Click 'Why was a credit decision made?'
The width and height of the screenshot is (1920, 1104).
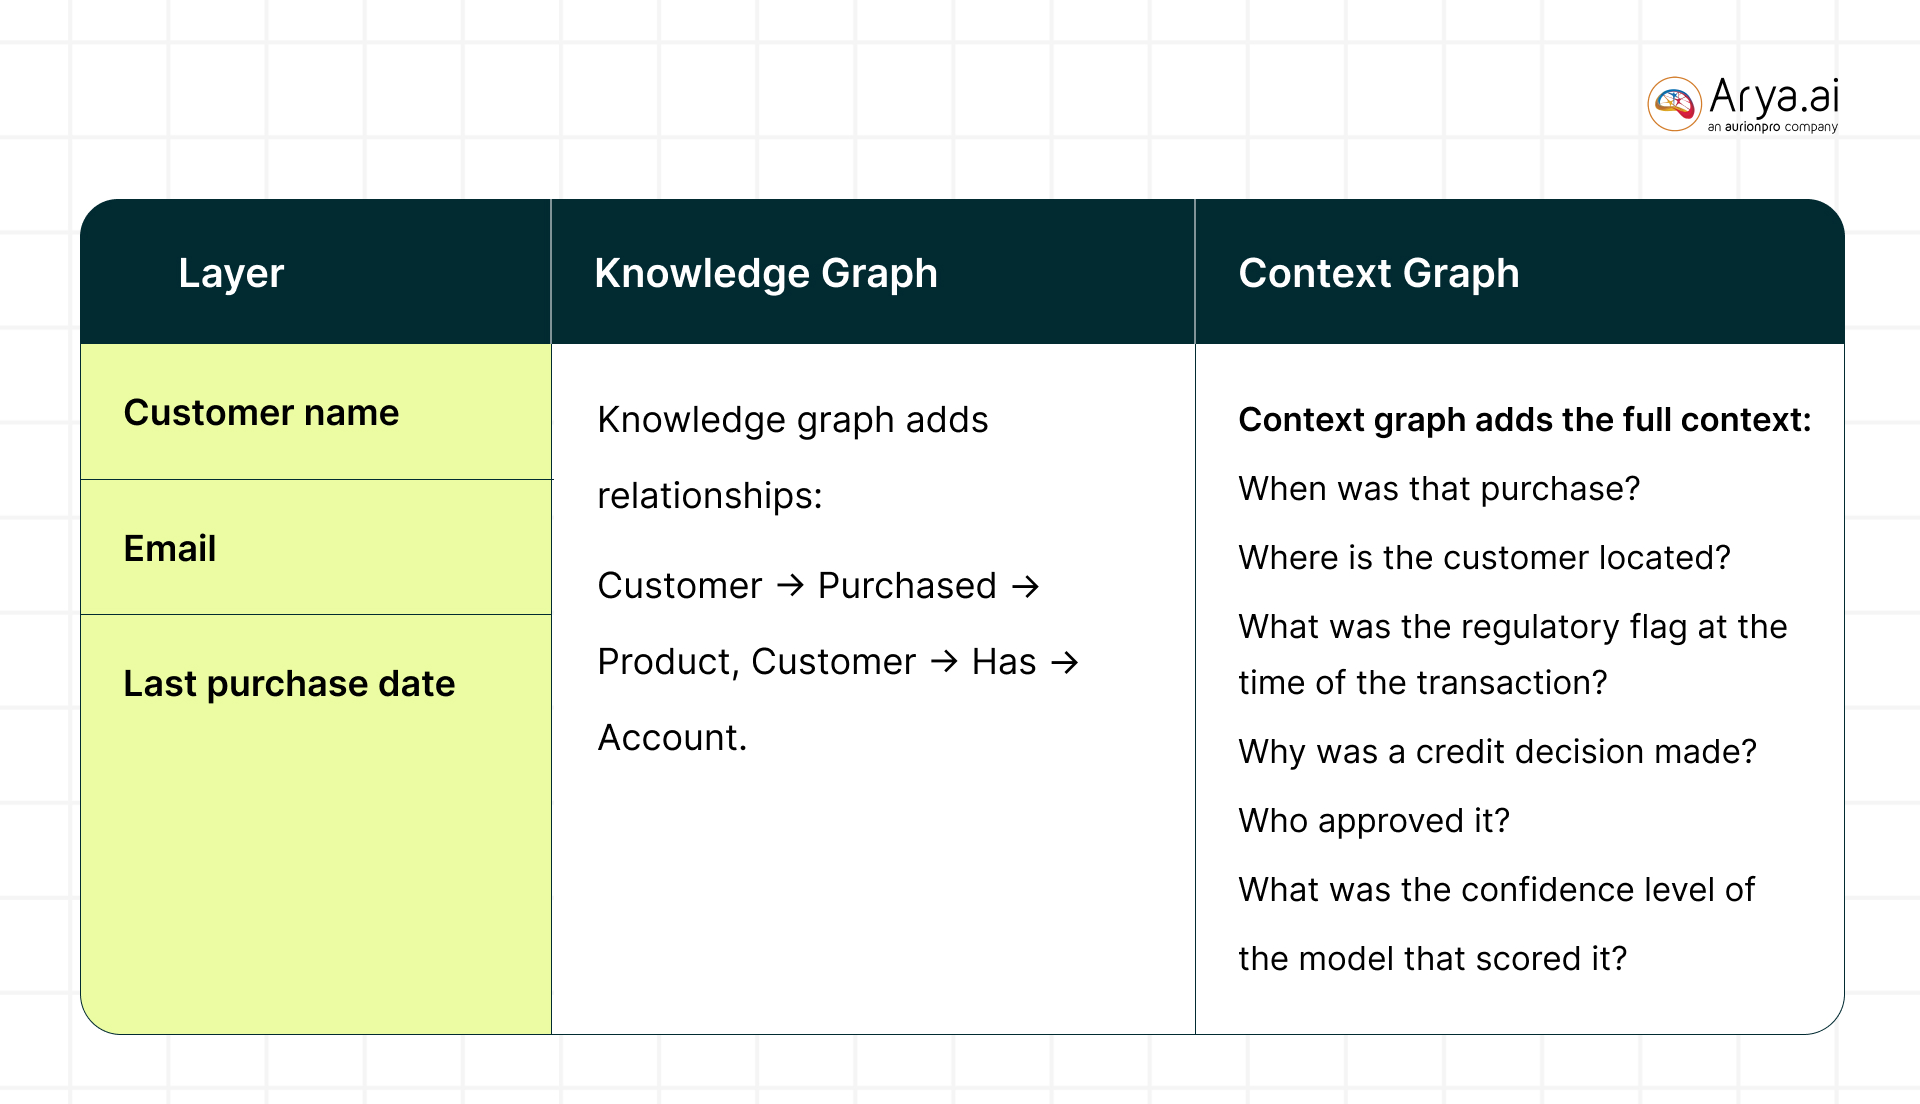point(1497,751)
